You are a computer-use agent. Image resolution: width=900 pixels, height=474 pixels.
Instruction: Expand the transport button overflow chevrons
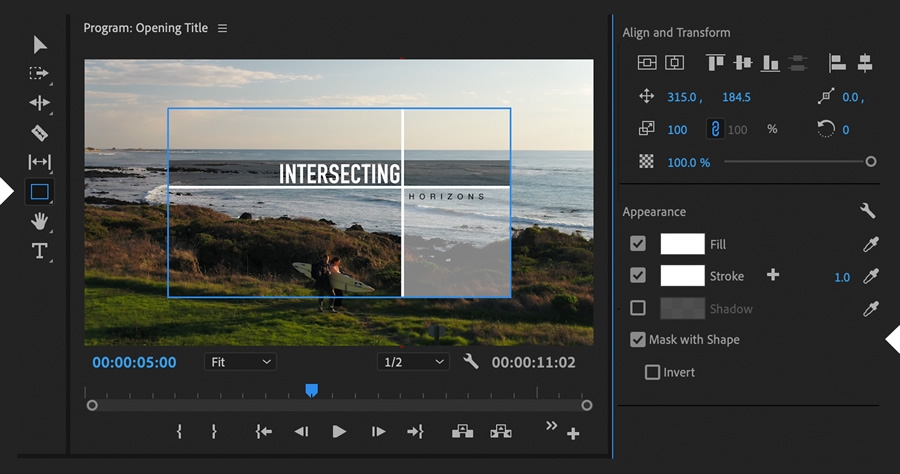tap(551, 426)
